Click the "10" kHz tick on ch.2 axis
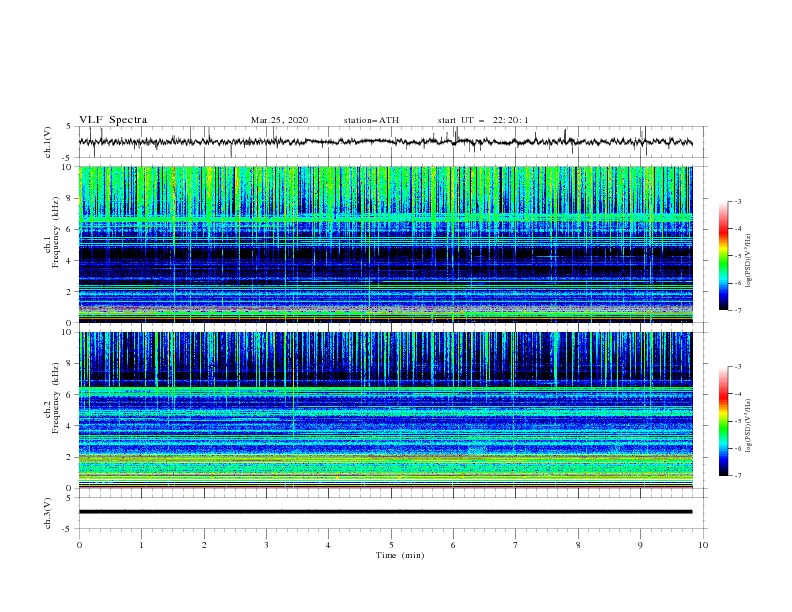Viewport: 792px width, 612px height. click(x=67, y=332)
